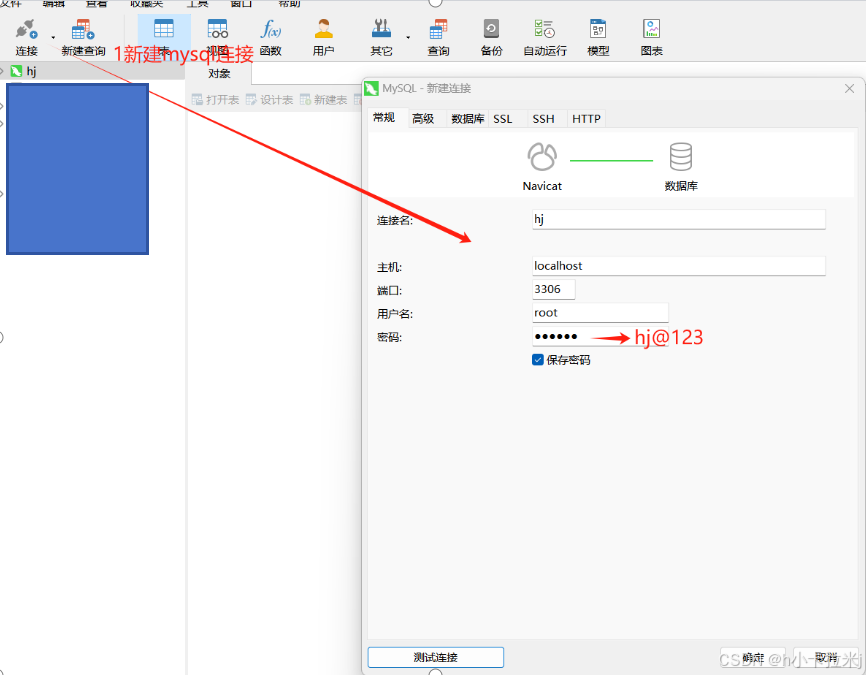Switch to the SSH tab
Image resolution: width=866 pixels, height=675 pixels.
(x=543, y=118)
